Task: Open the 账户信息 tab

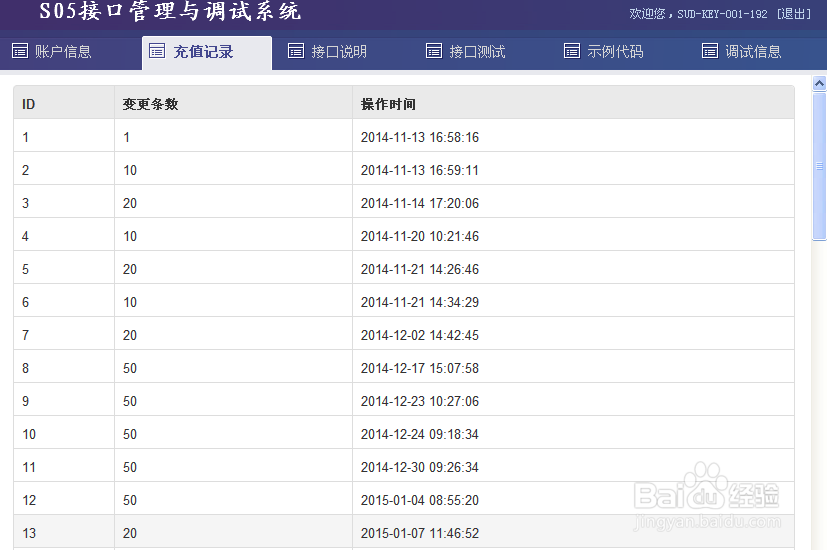Action: pos(52,51)
